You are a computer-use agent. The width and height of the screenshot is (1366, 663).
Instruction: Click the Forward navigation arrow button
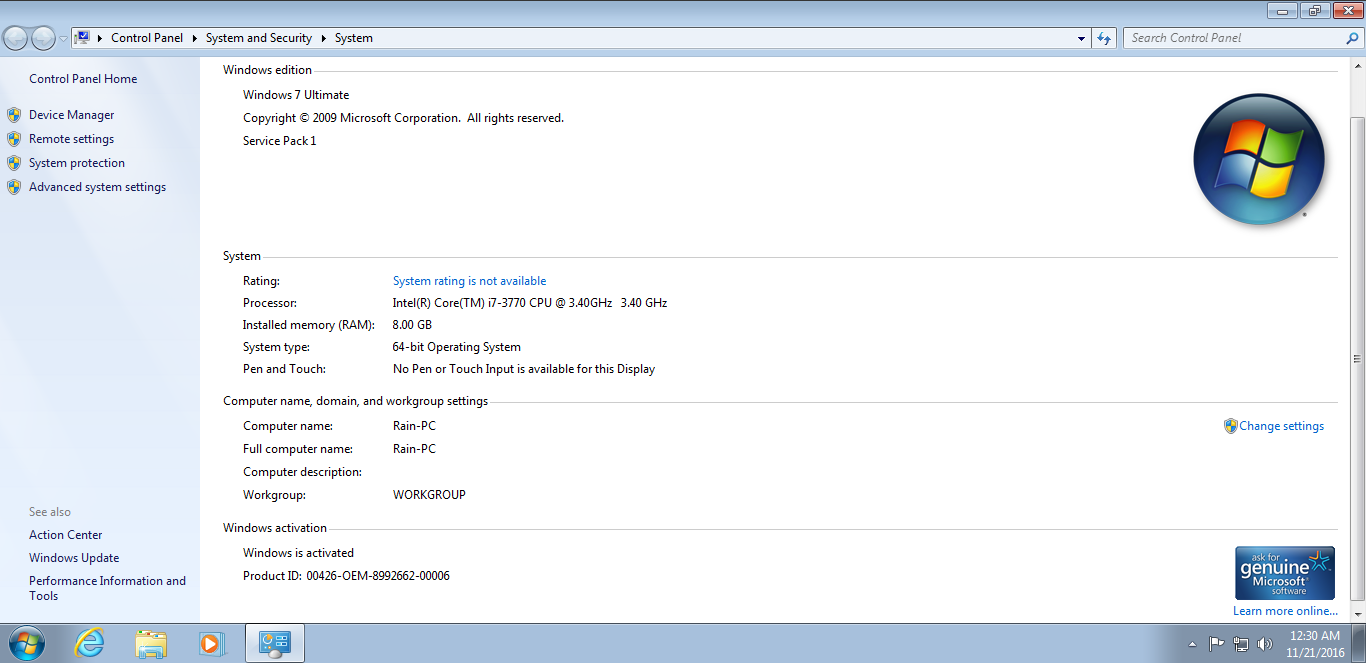[x=43, y=38]
